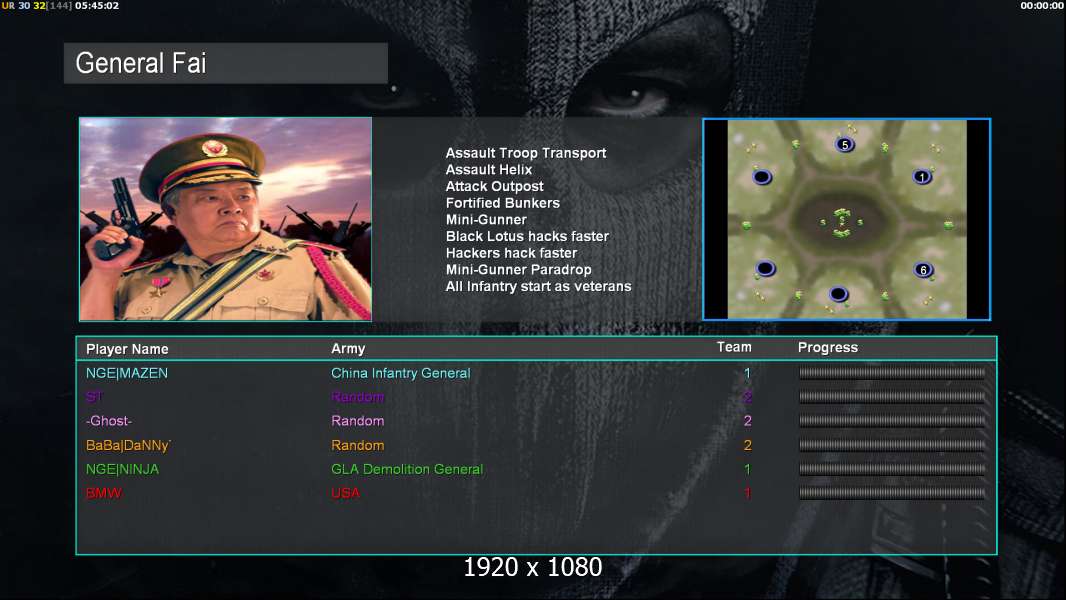Click the start position 5 marker on map
The width and height of the screenshot is (1066, 600).
844,145
